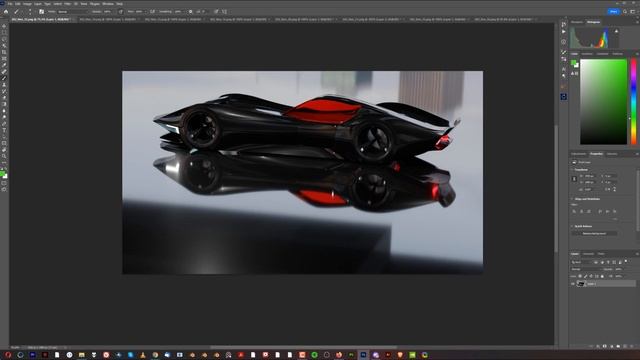The width and height of the screenshot is (640, 360).
Task: Align top edges in Align and Distribute
Action: click(600, 211)
